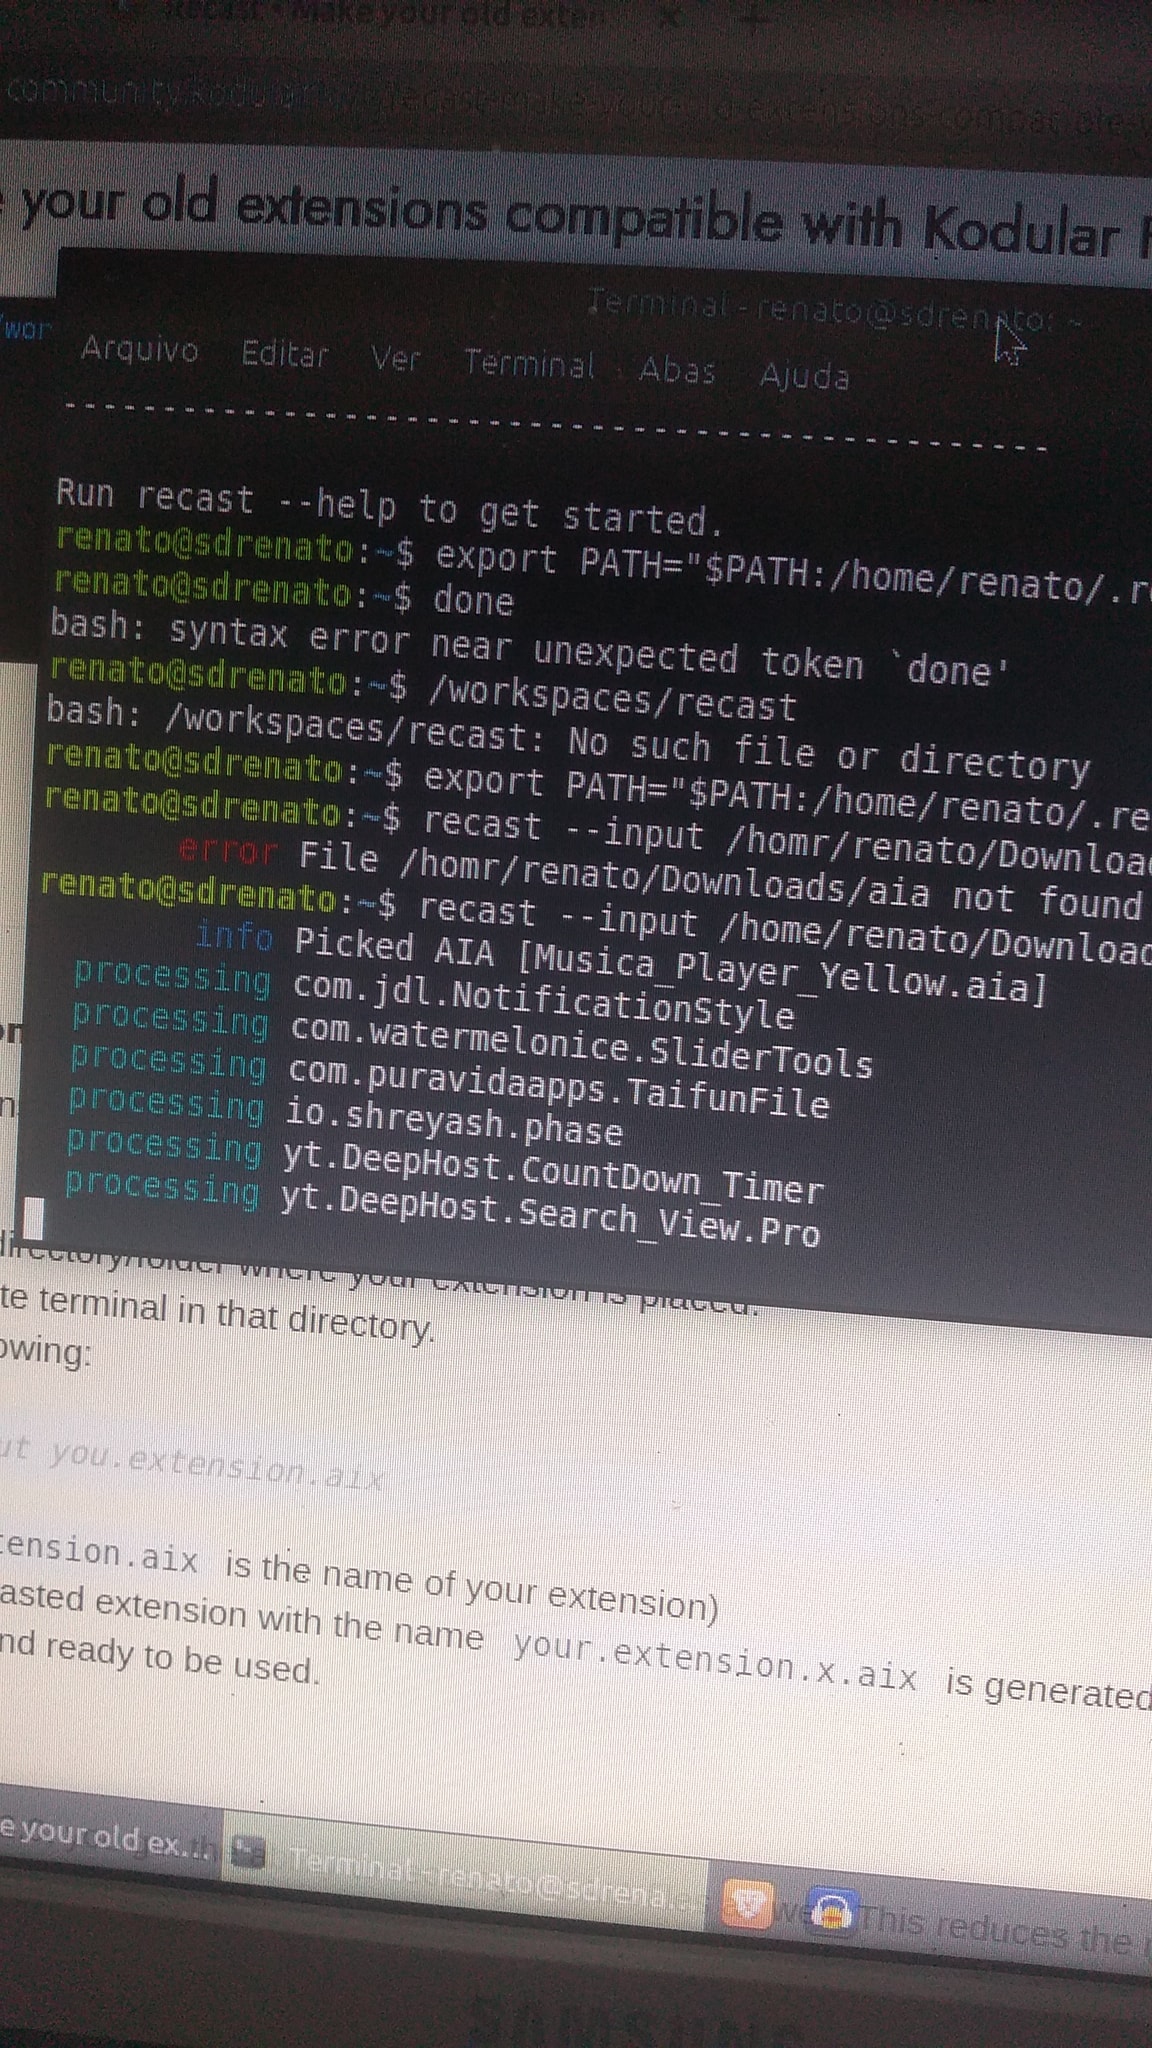
Task: Click the 'done' command text
Action: click(473, 600)
